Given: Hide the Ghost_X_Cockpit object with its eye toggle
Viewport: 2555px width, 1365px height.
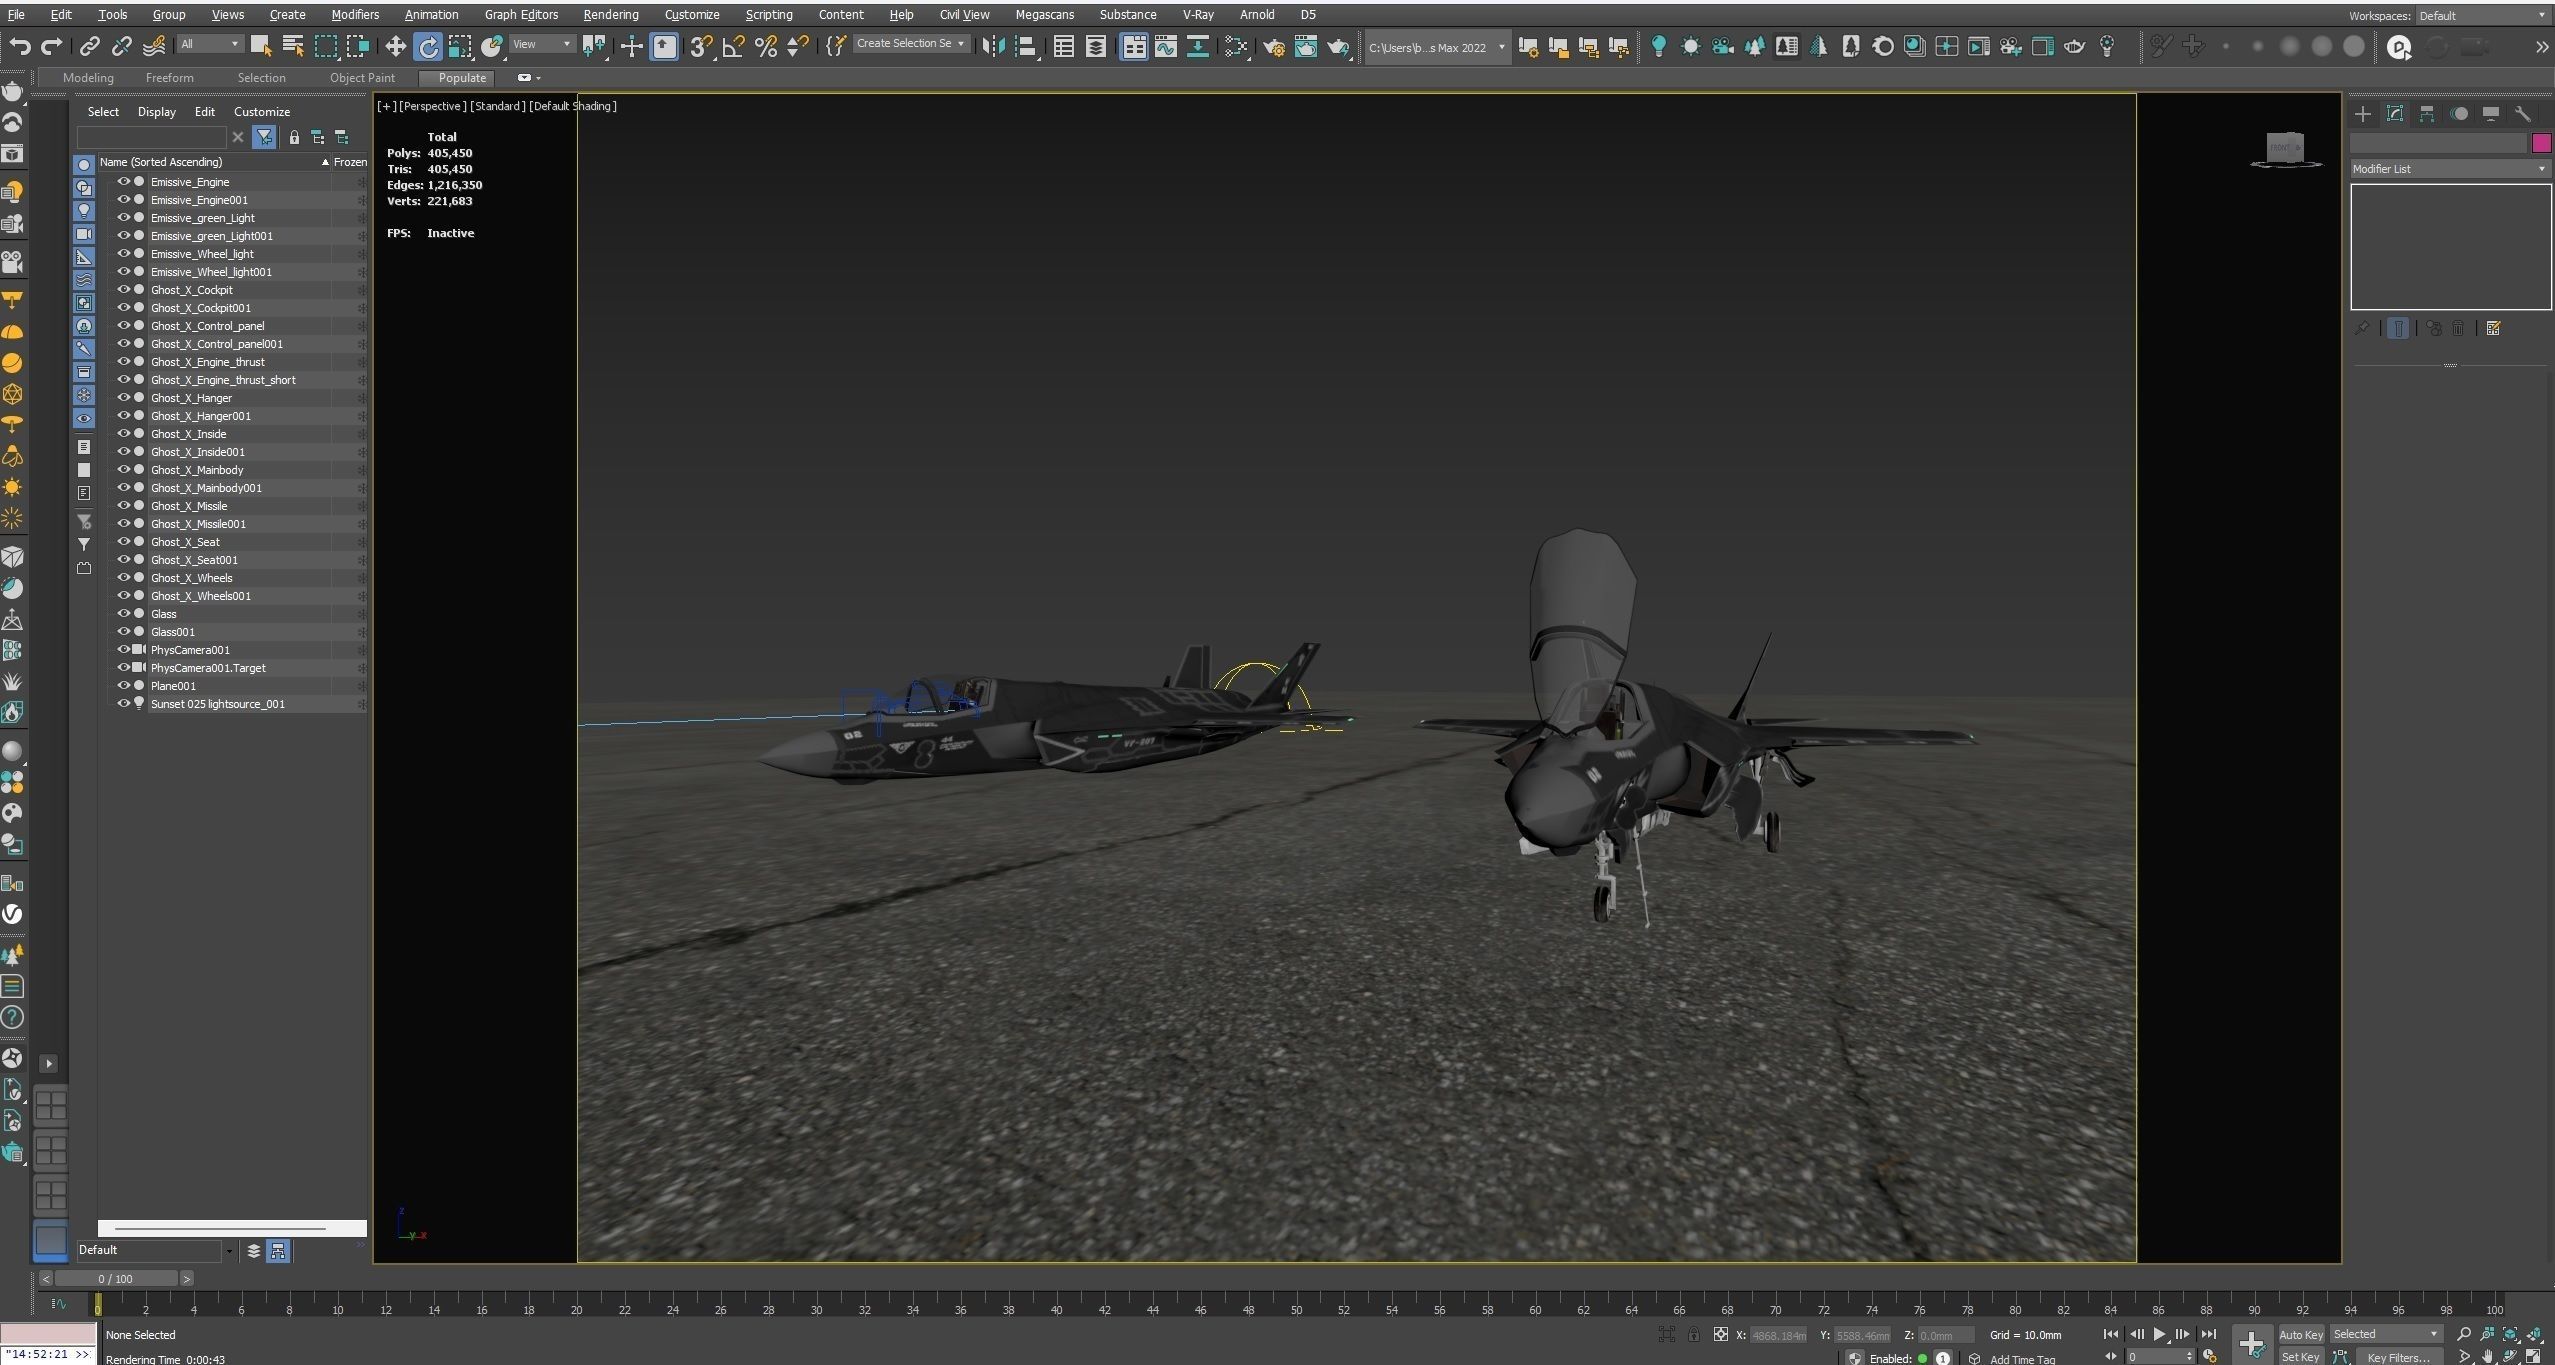Looking at the screenshot, I should (x=124, y=289).
